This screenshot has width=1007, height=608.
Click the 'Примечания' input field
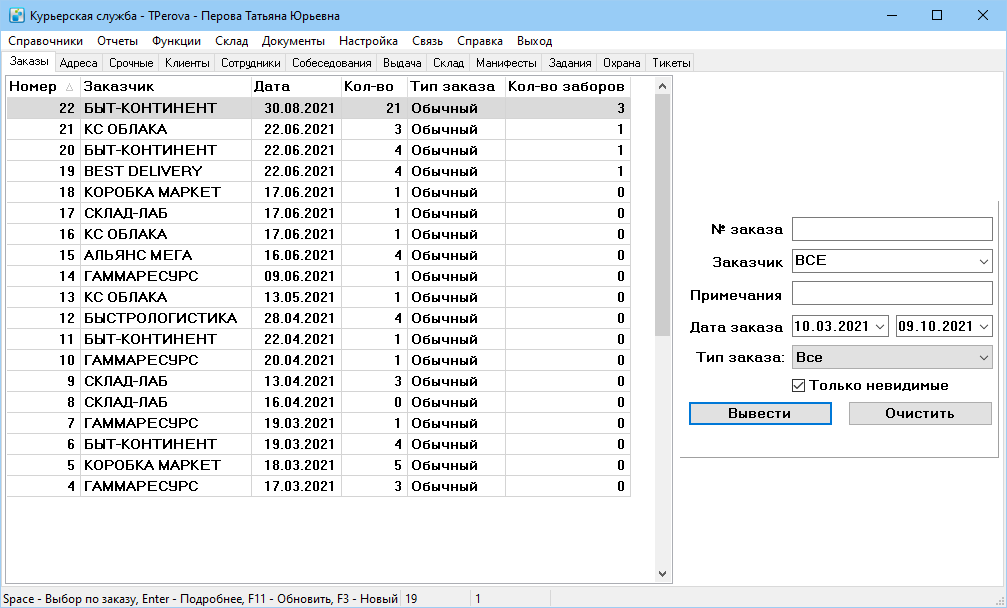click(x=892, y=294)
